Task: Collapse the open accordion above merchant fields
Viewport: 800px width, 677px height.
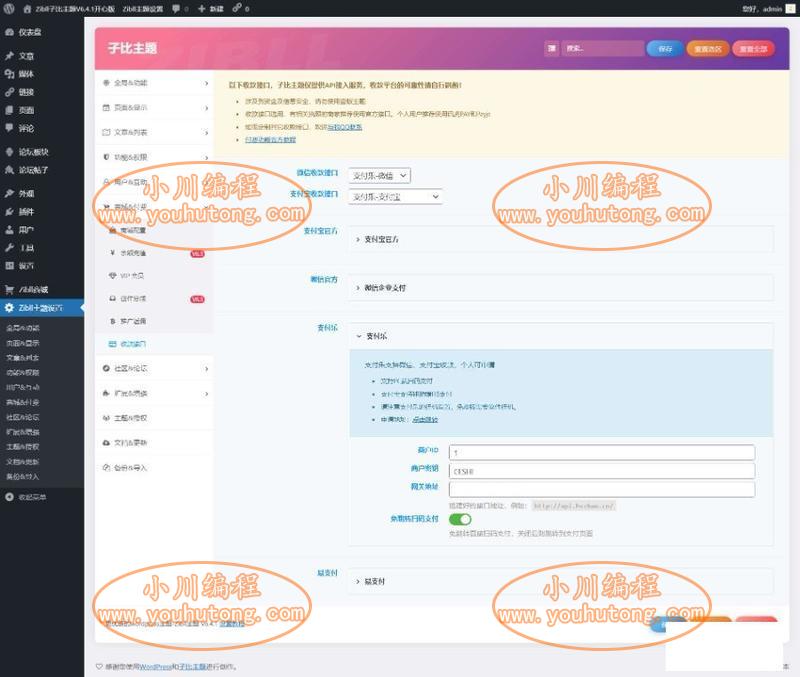Action: point(561,336)
